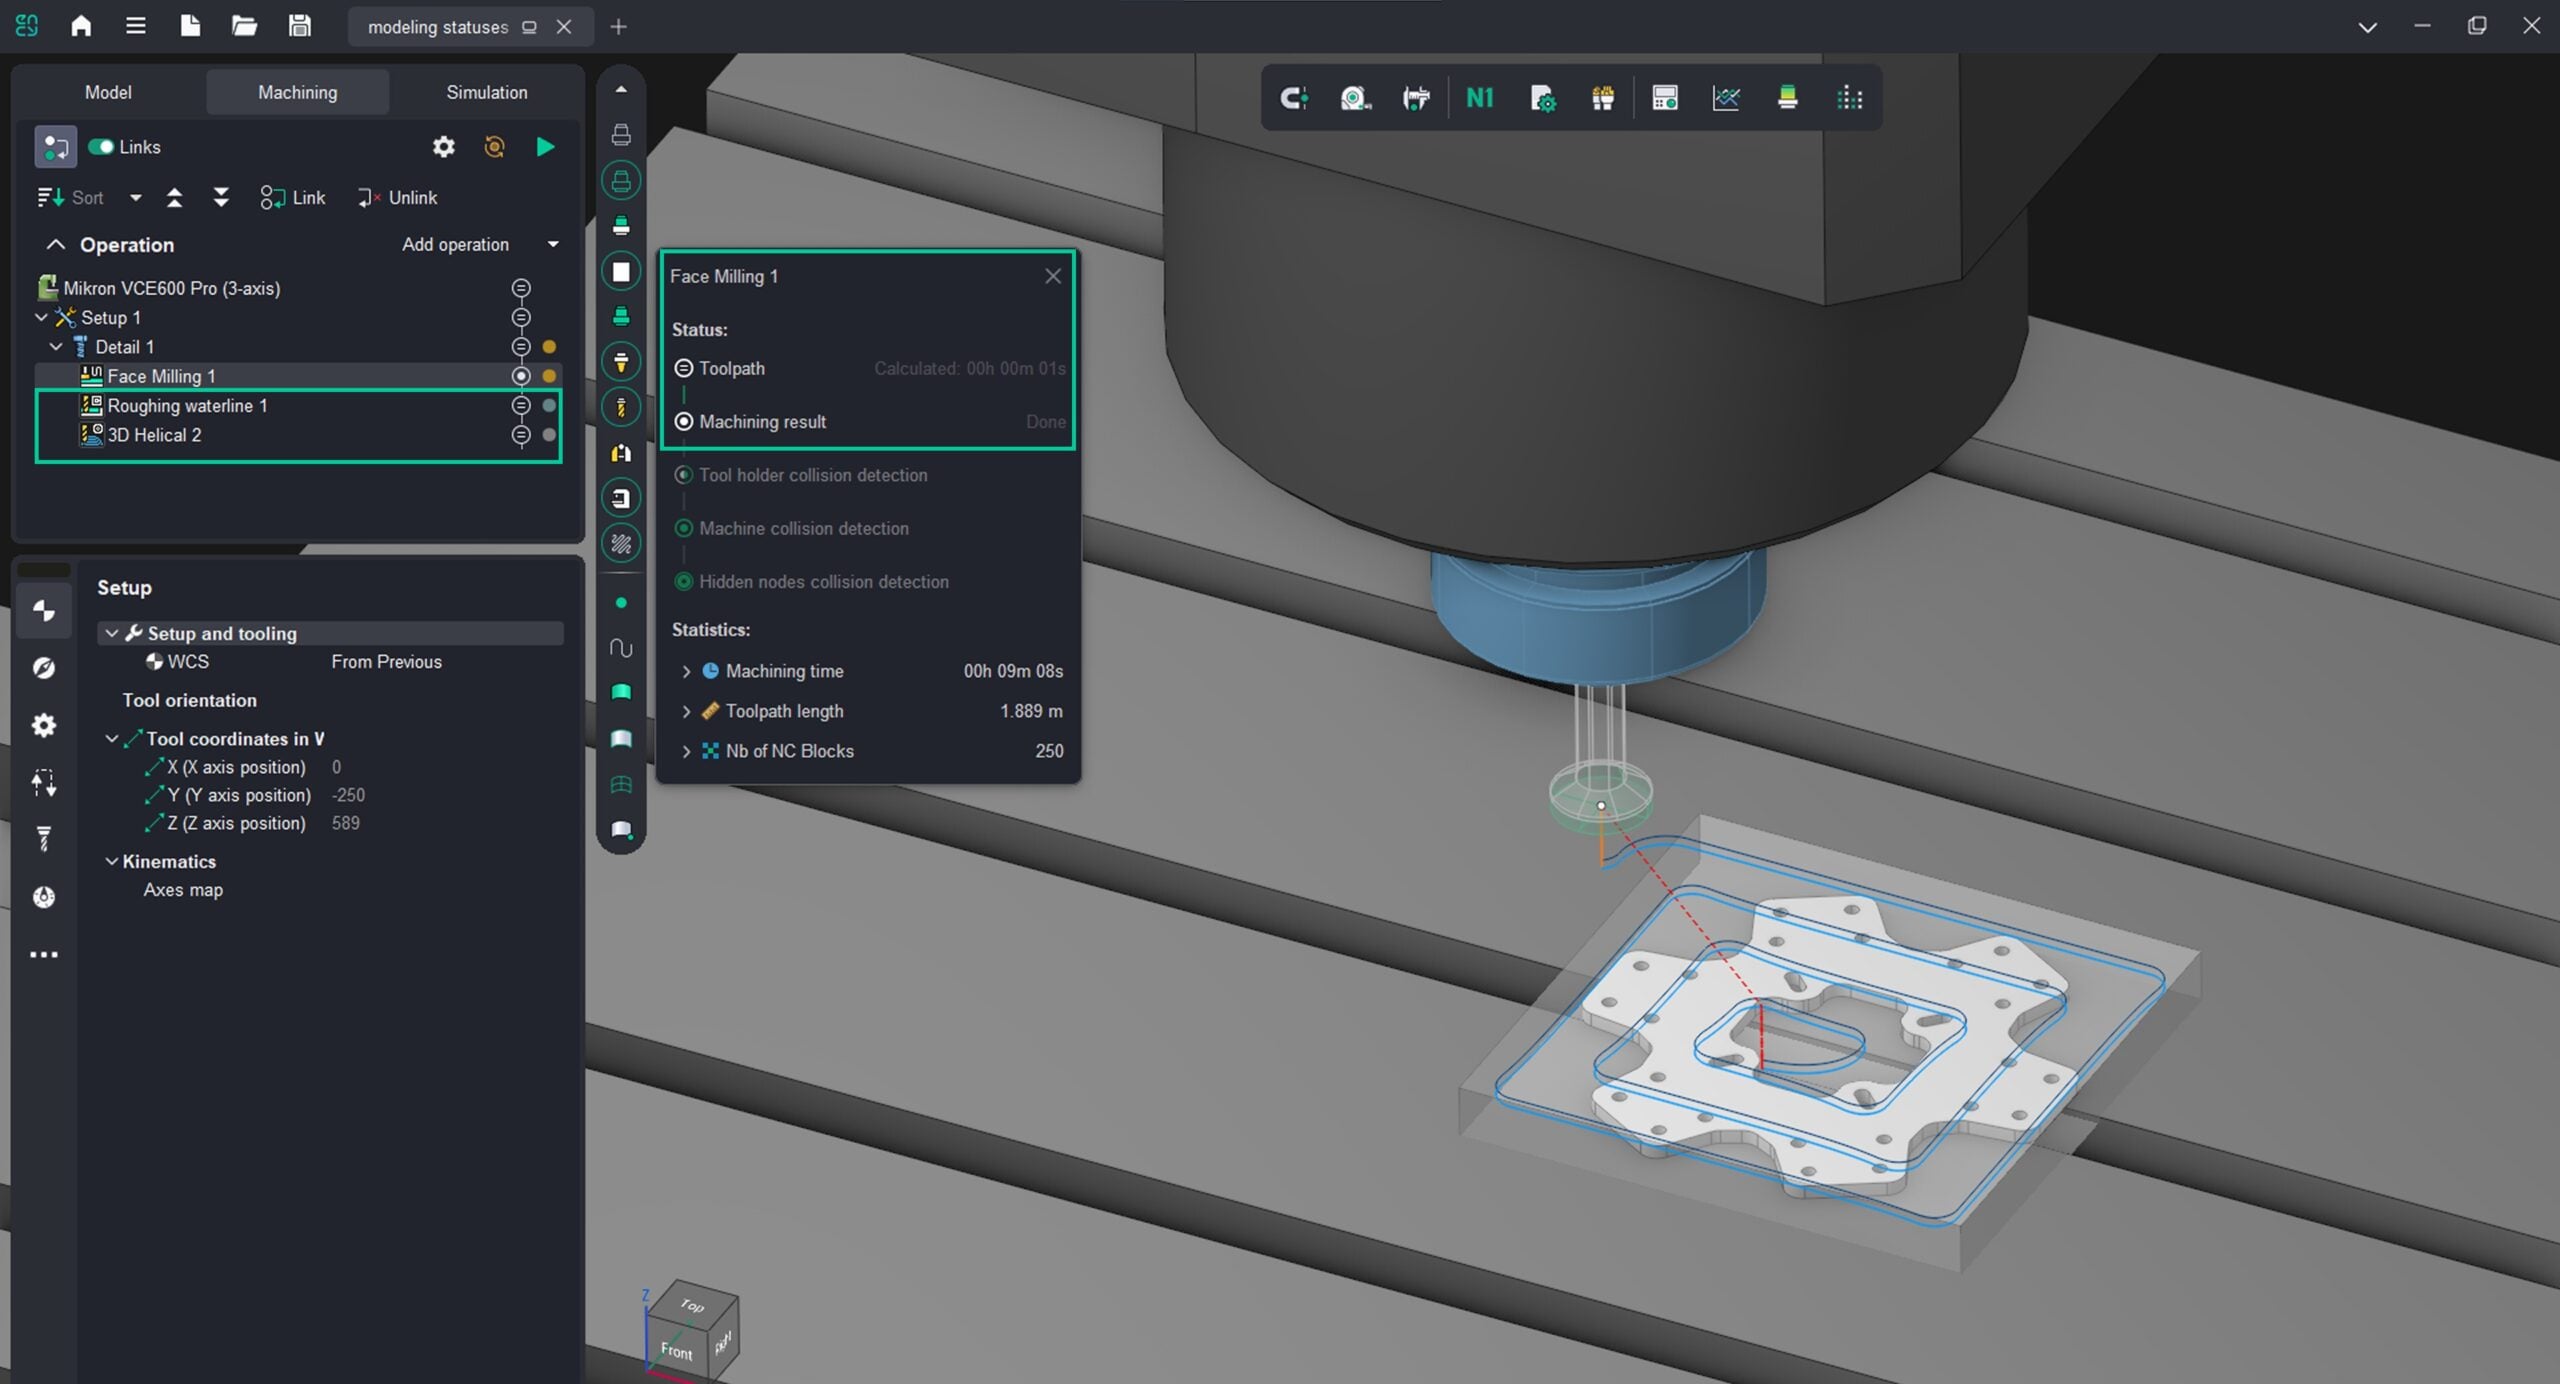The width and height of the screenshot is (2560, 1384).
Task: Click the save file icon
Action: tap(299, 26)
